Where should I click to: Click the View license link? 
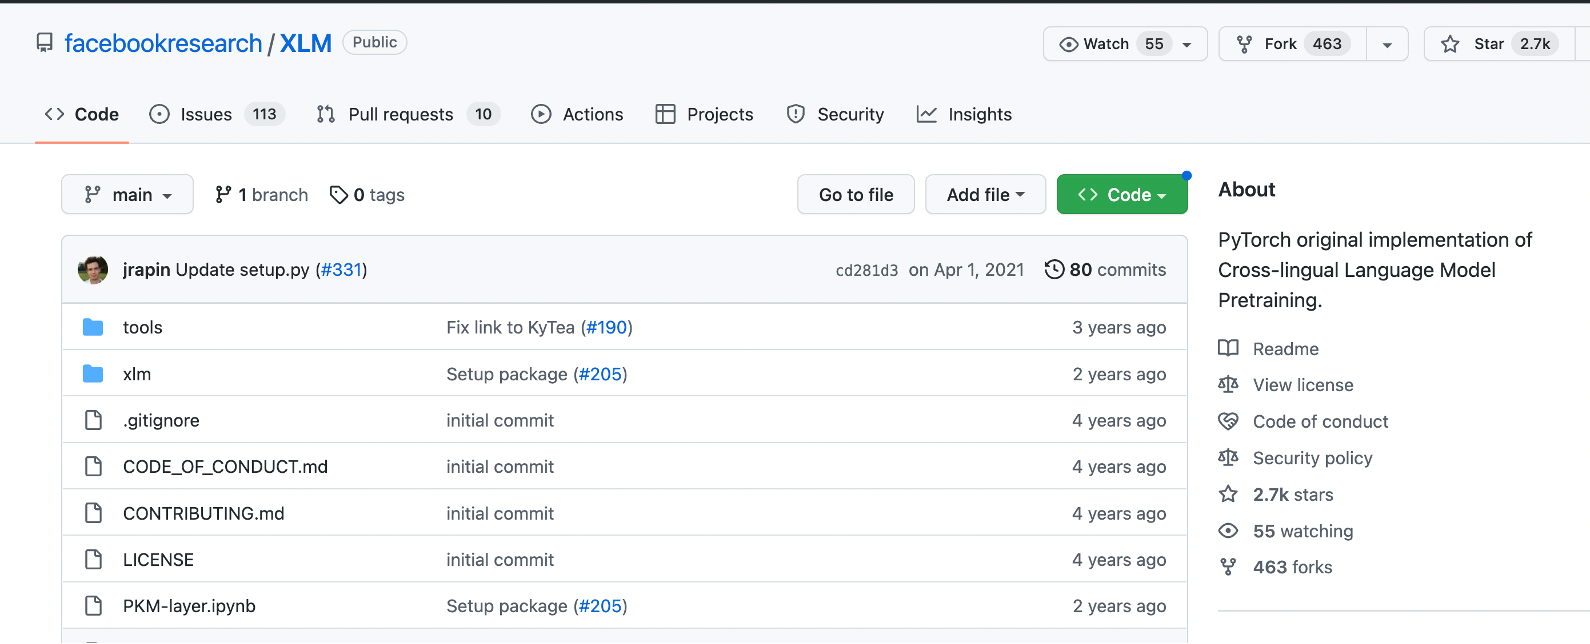1303,385
